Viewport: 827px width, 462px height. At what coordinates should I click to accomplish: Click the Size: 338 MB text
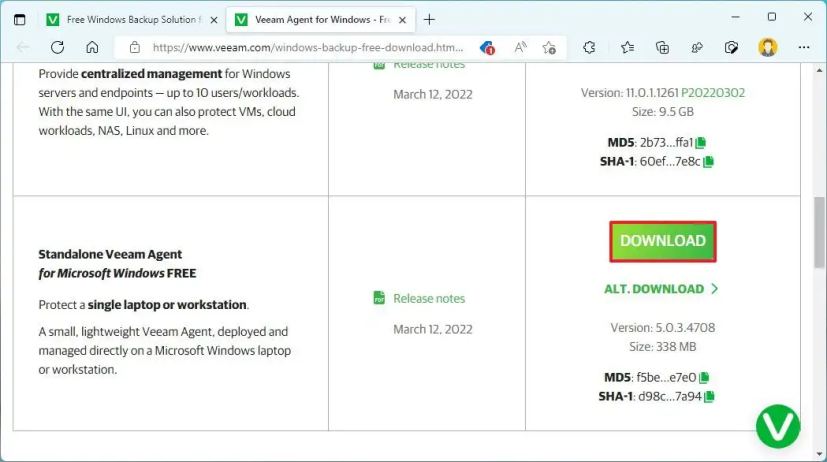(x=662, y=346)
